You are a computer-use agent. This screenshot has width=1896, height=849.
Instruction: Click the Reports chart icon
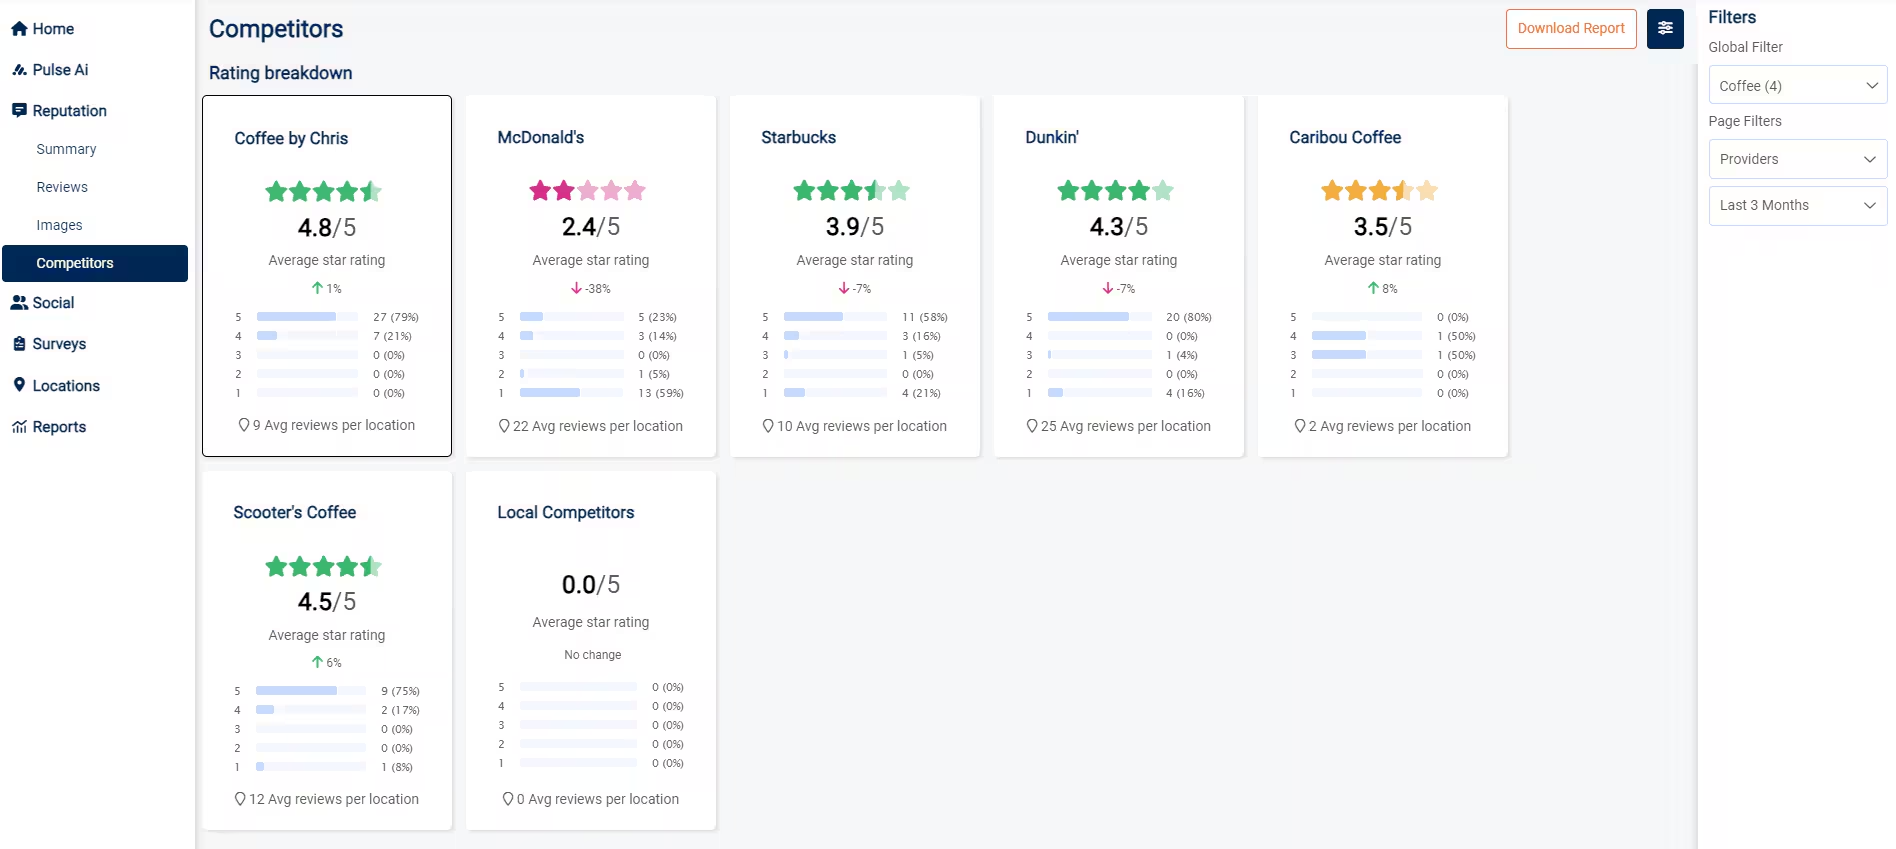click(x=19, y=427)
